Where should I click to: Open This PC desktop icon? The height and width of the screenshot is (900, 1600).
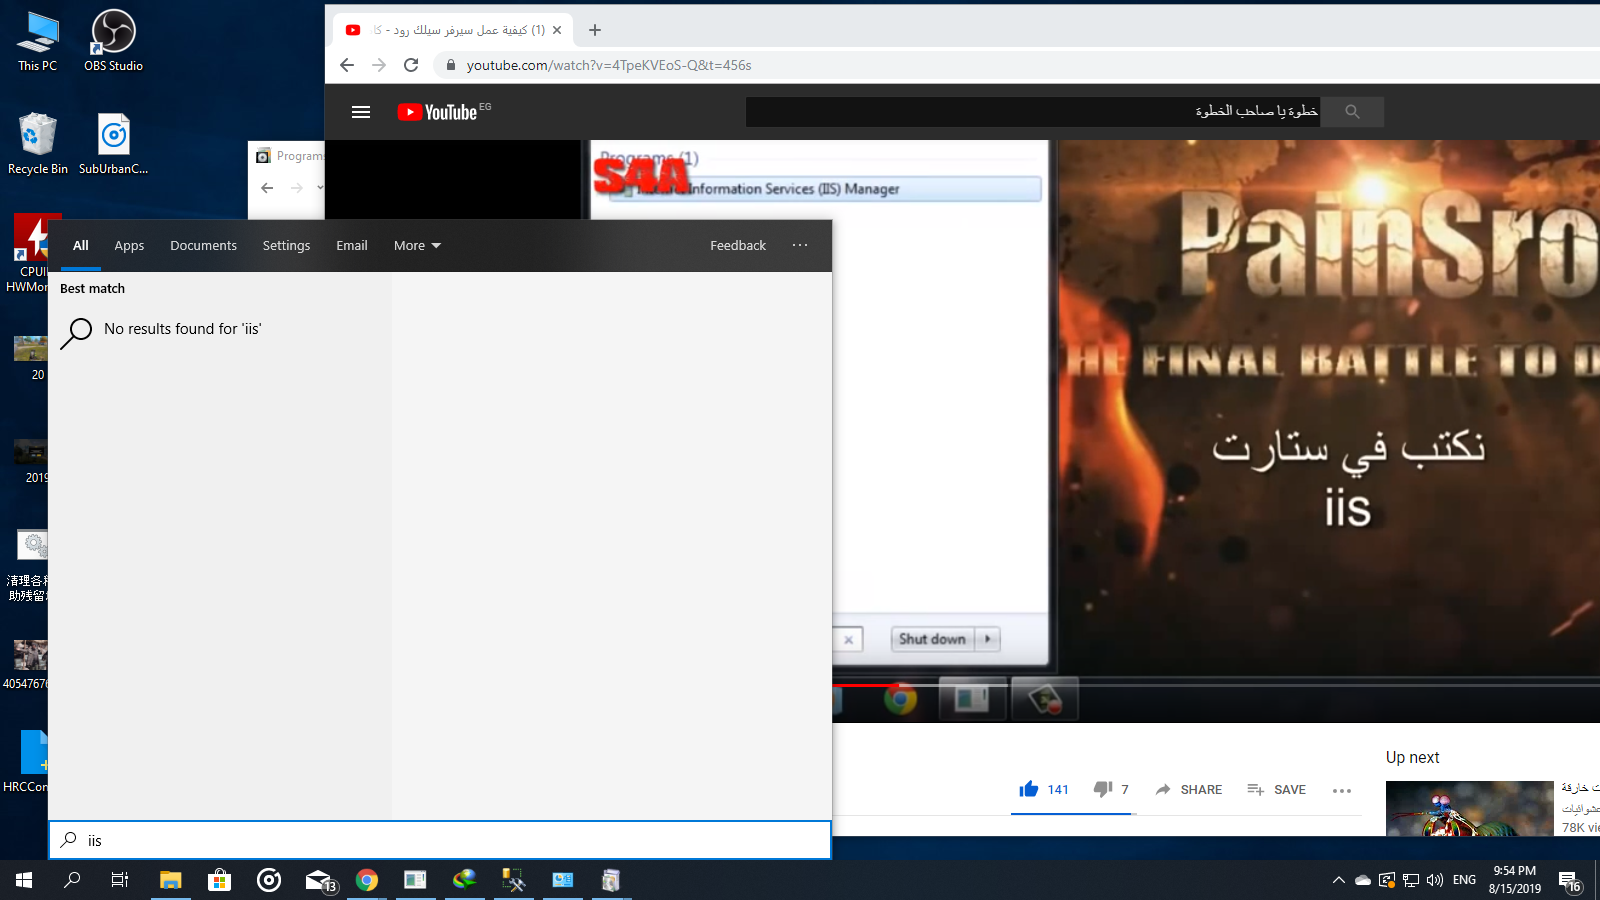click(38, 41)
